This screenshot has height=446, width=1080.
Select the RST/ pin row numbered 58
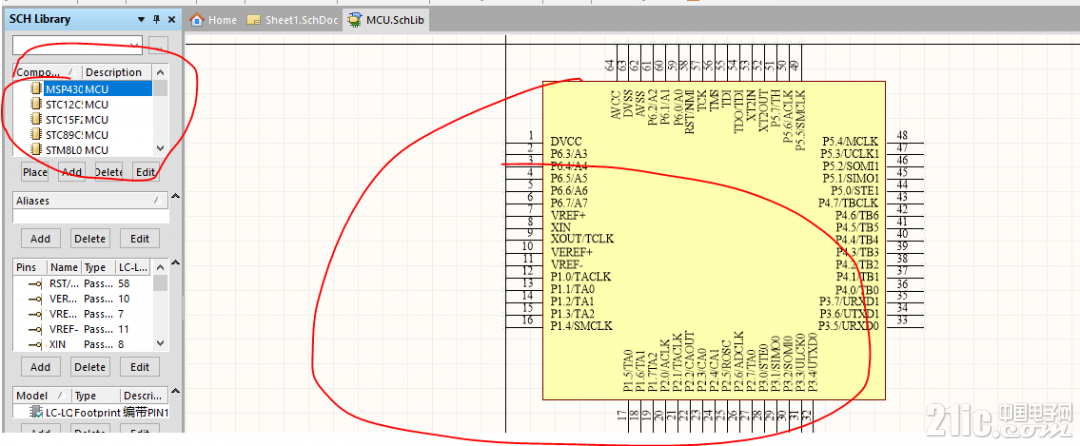click(83, 284)
